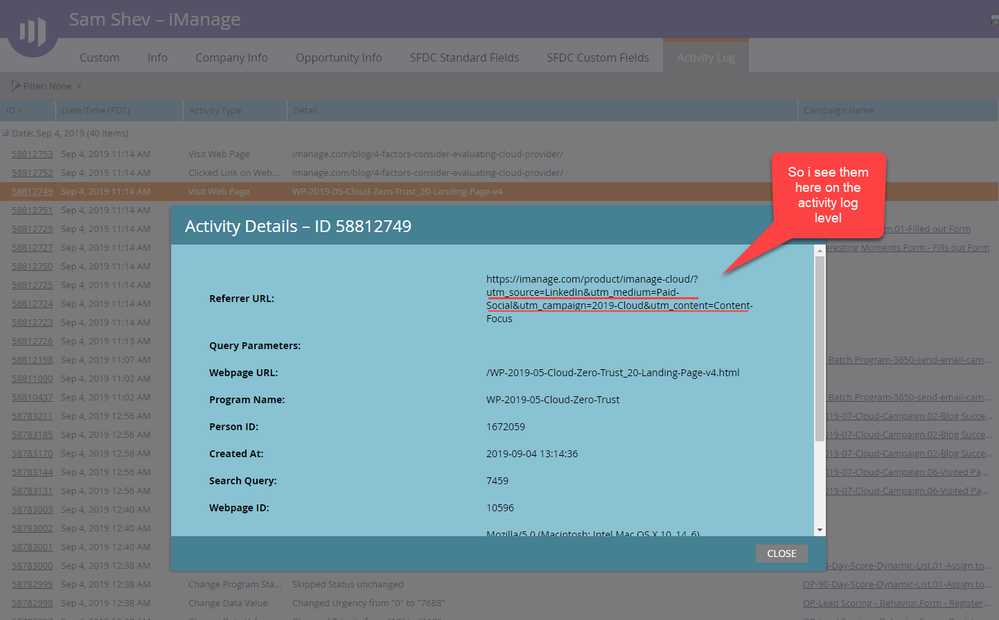Viewport: 999px width, 620px height.
Task: Open the Company Info tab
Action: [x=231, y=58]
